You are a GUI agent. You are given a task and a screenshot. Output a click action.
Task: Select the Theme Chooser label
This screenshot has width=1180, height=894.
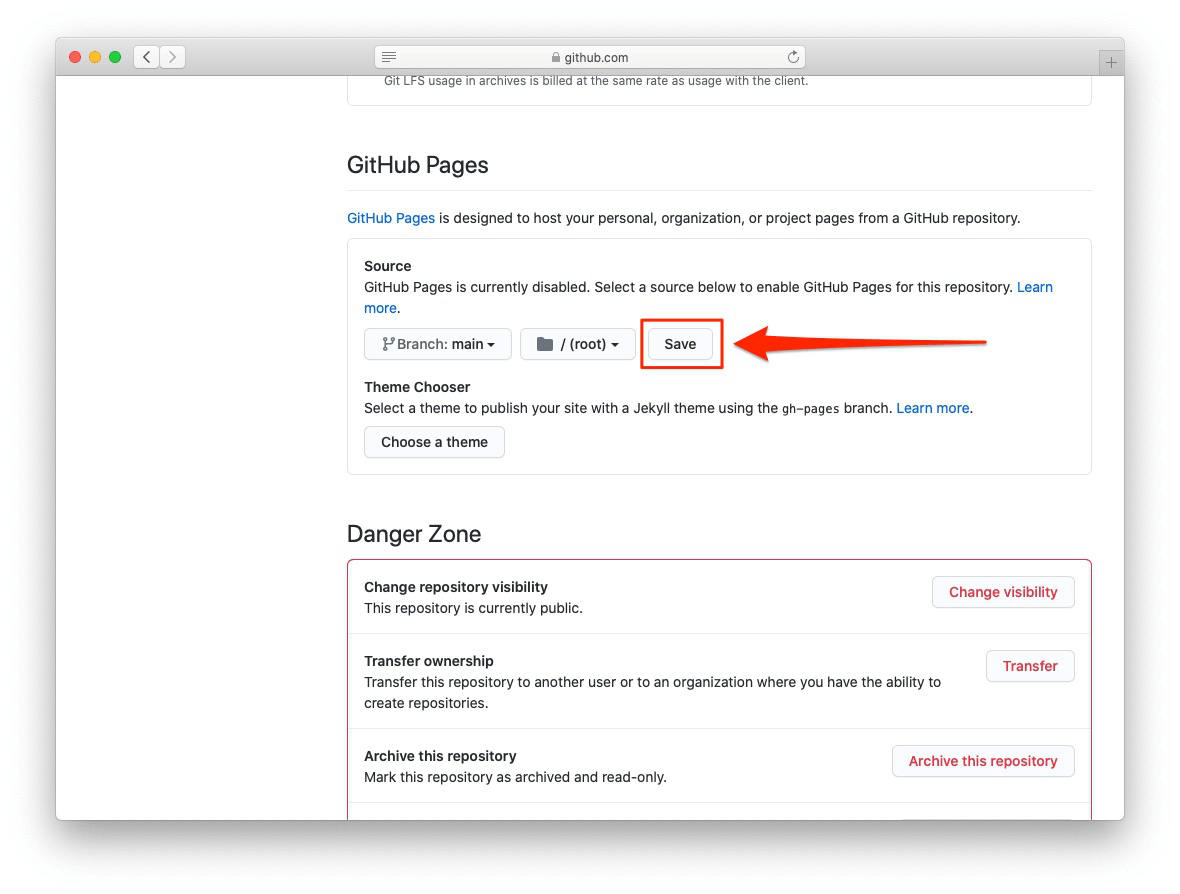417,387
